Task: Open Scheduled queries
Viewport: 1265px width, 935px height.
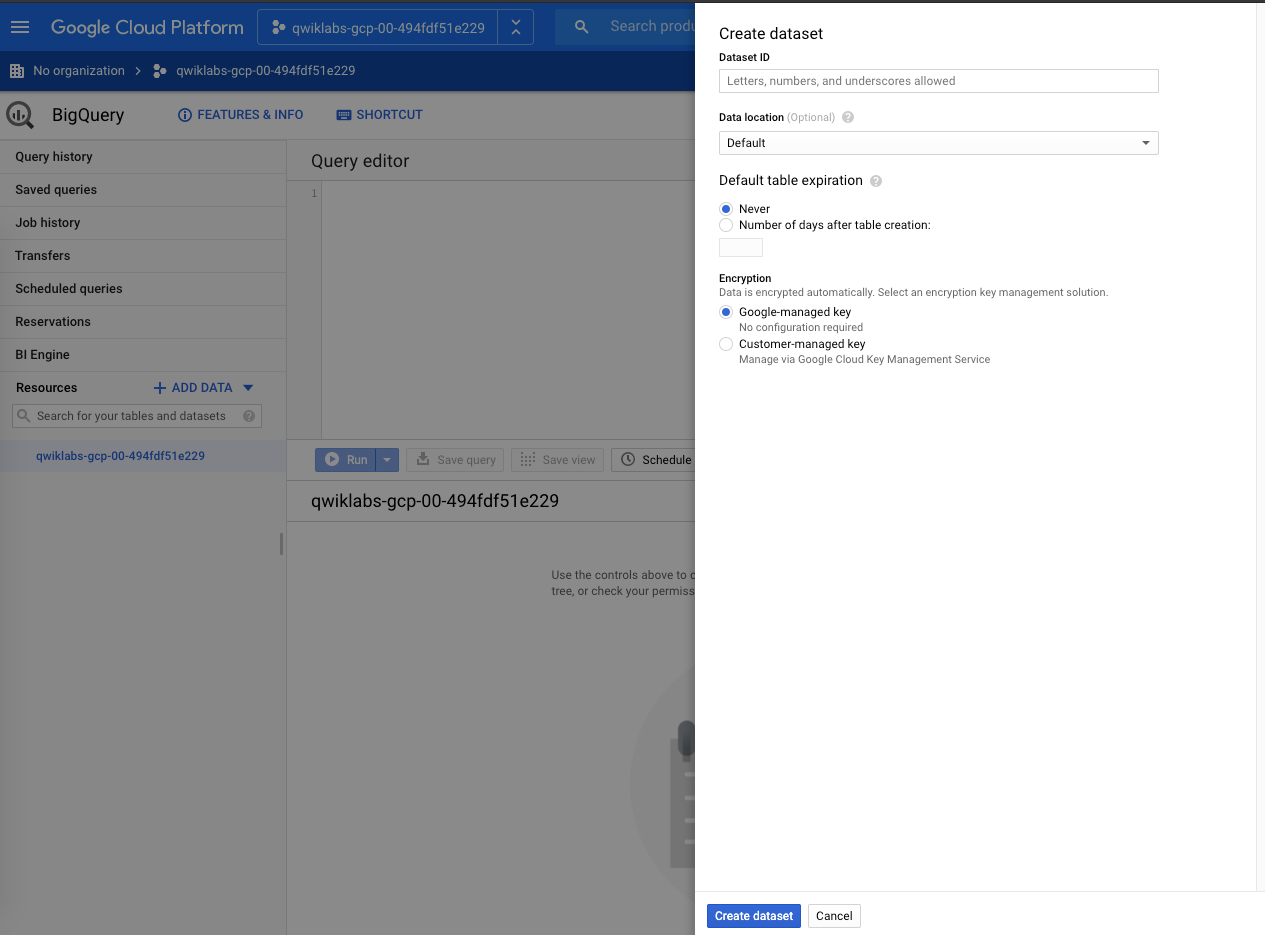Action: 143,289
